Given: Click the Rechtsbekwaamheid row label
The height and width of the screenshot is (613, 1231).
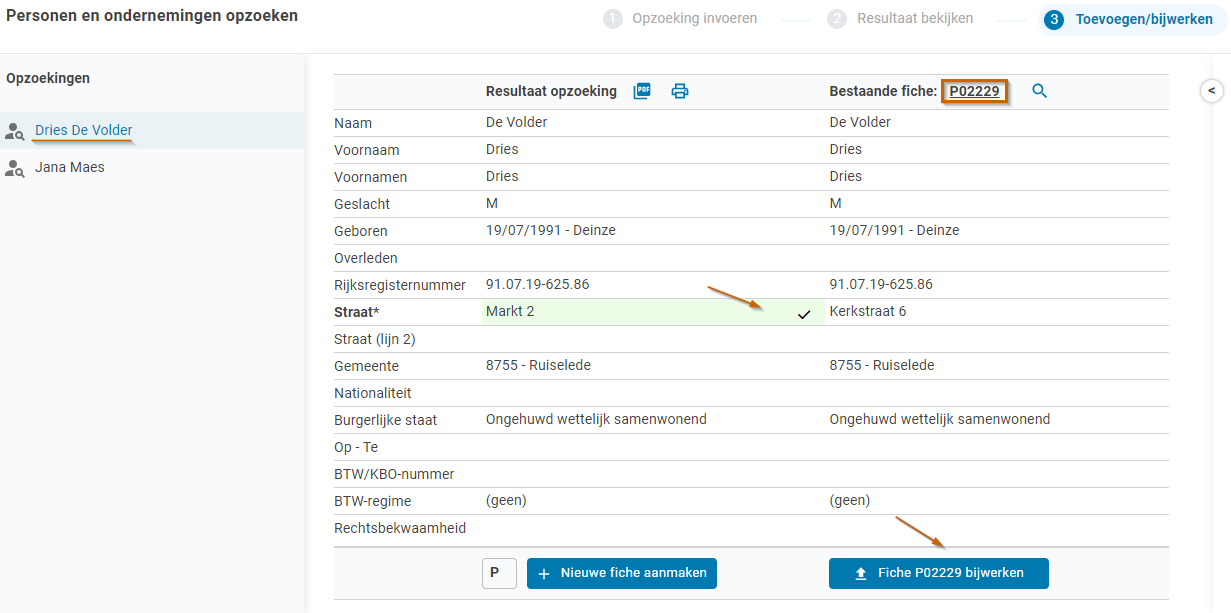Looking at the screenshot, I should [400, 528].
